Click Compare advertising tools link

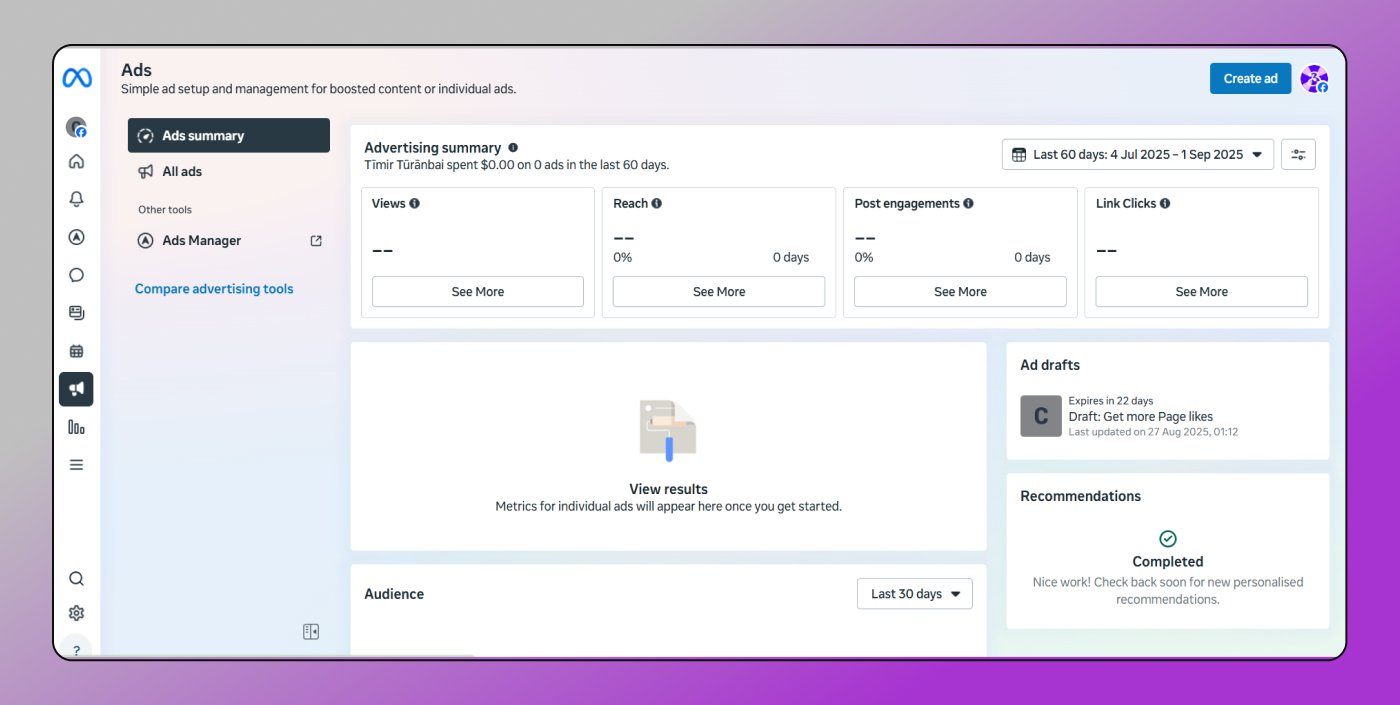[214, 289]
